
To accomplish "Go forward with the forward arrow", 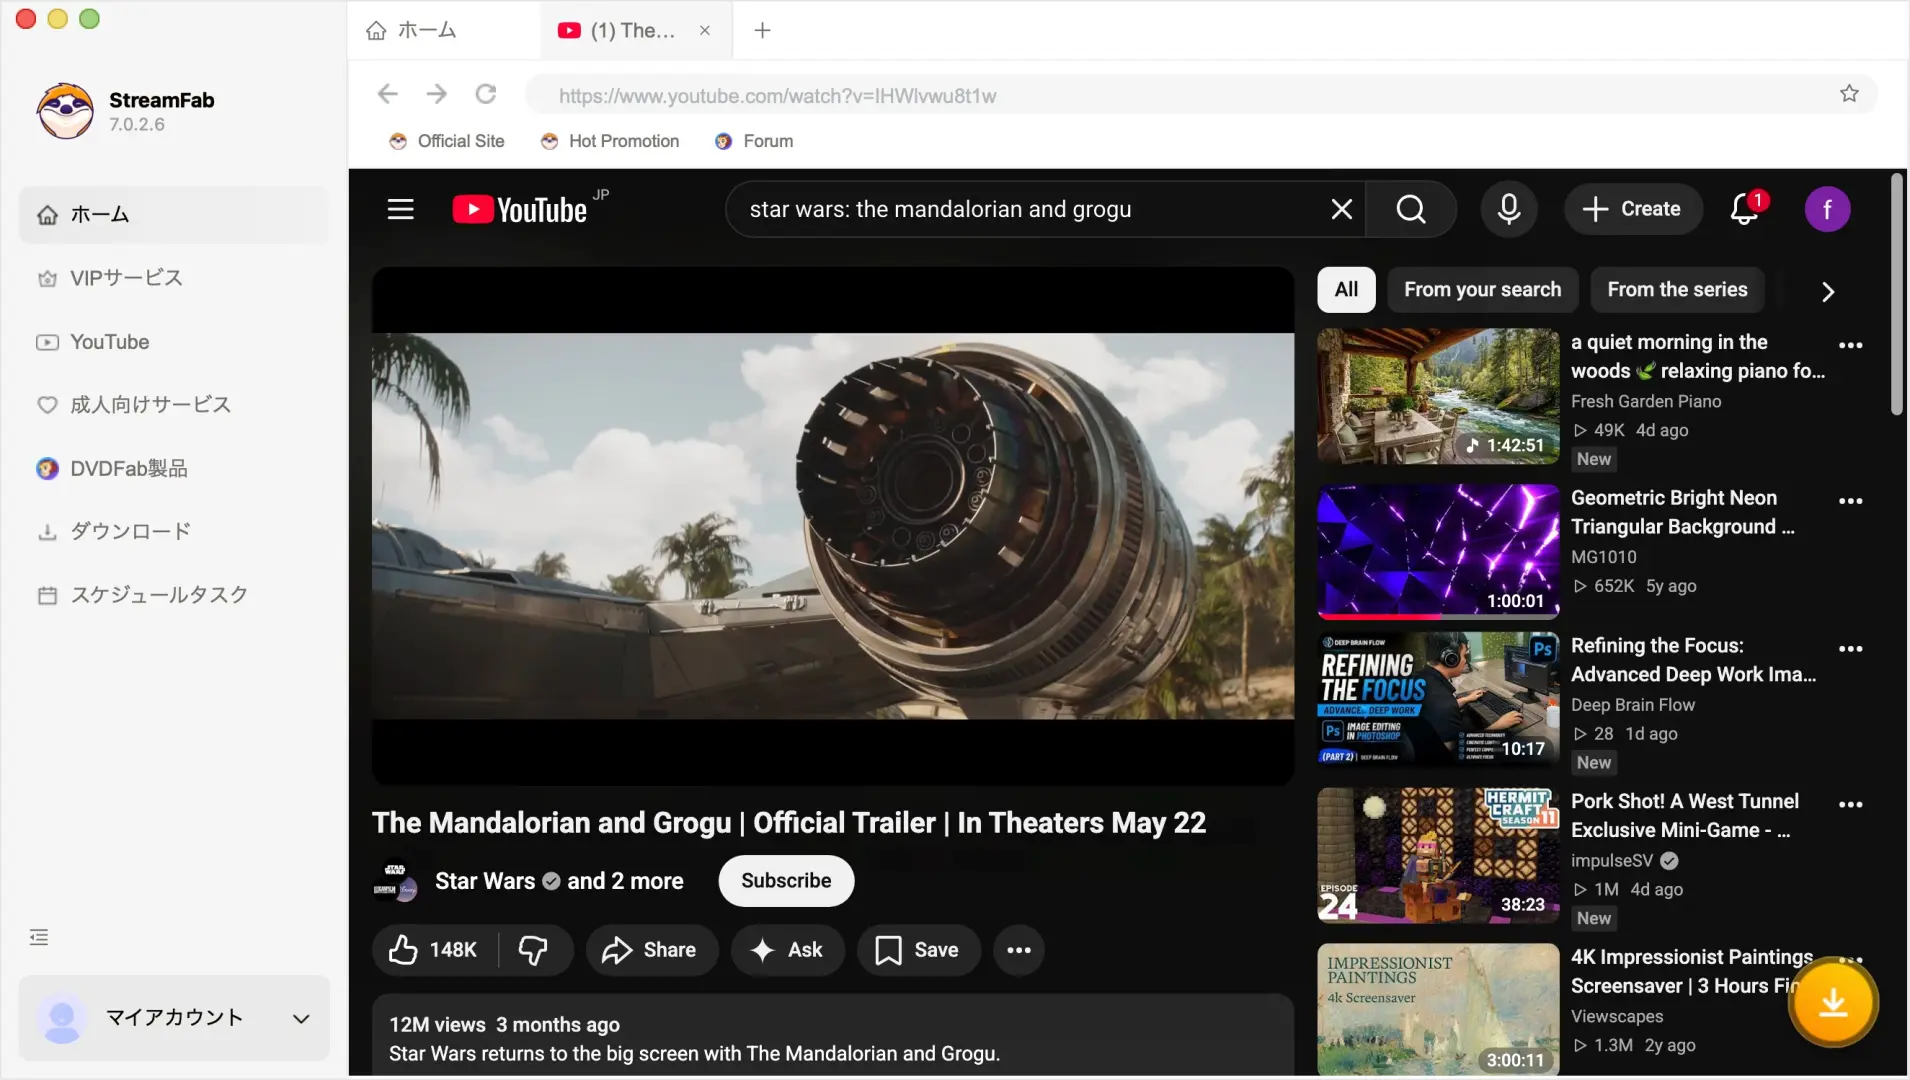I will click(437, 94).
